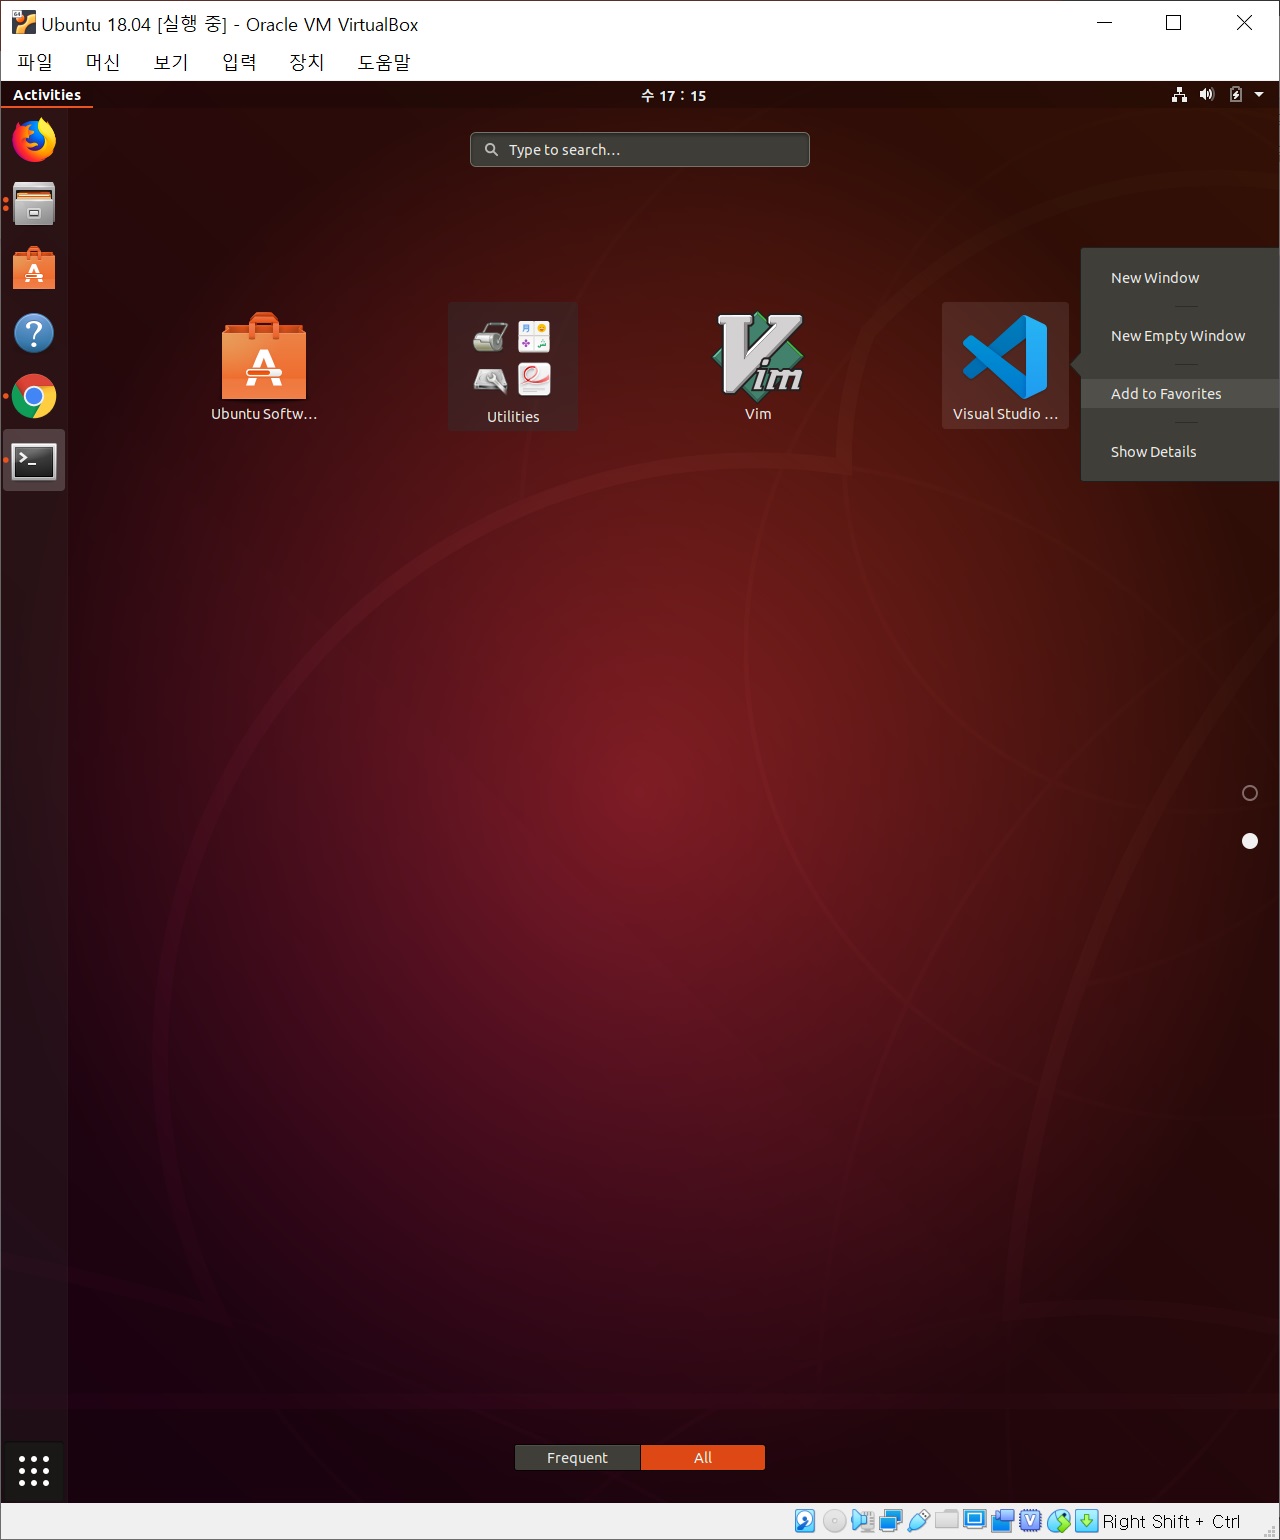Click the Show Applications grid button
The width and height of the screenshot is (1280, 1540).
(34, 1471)
